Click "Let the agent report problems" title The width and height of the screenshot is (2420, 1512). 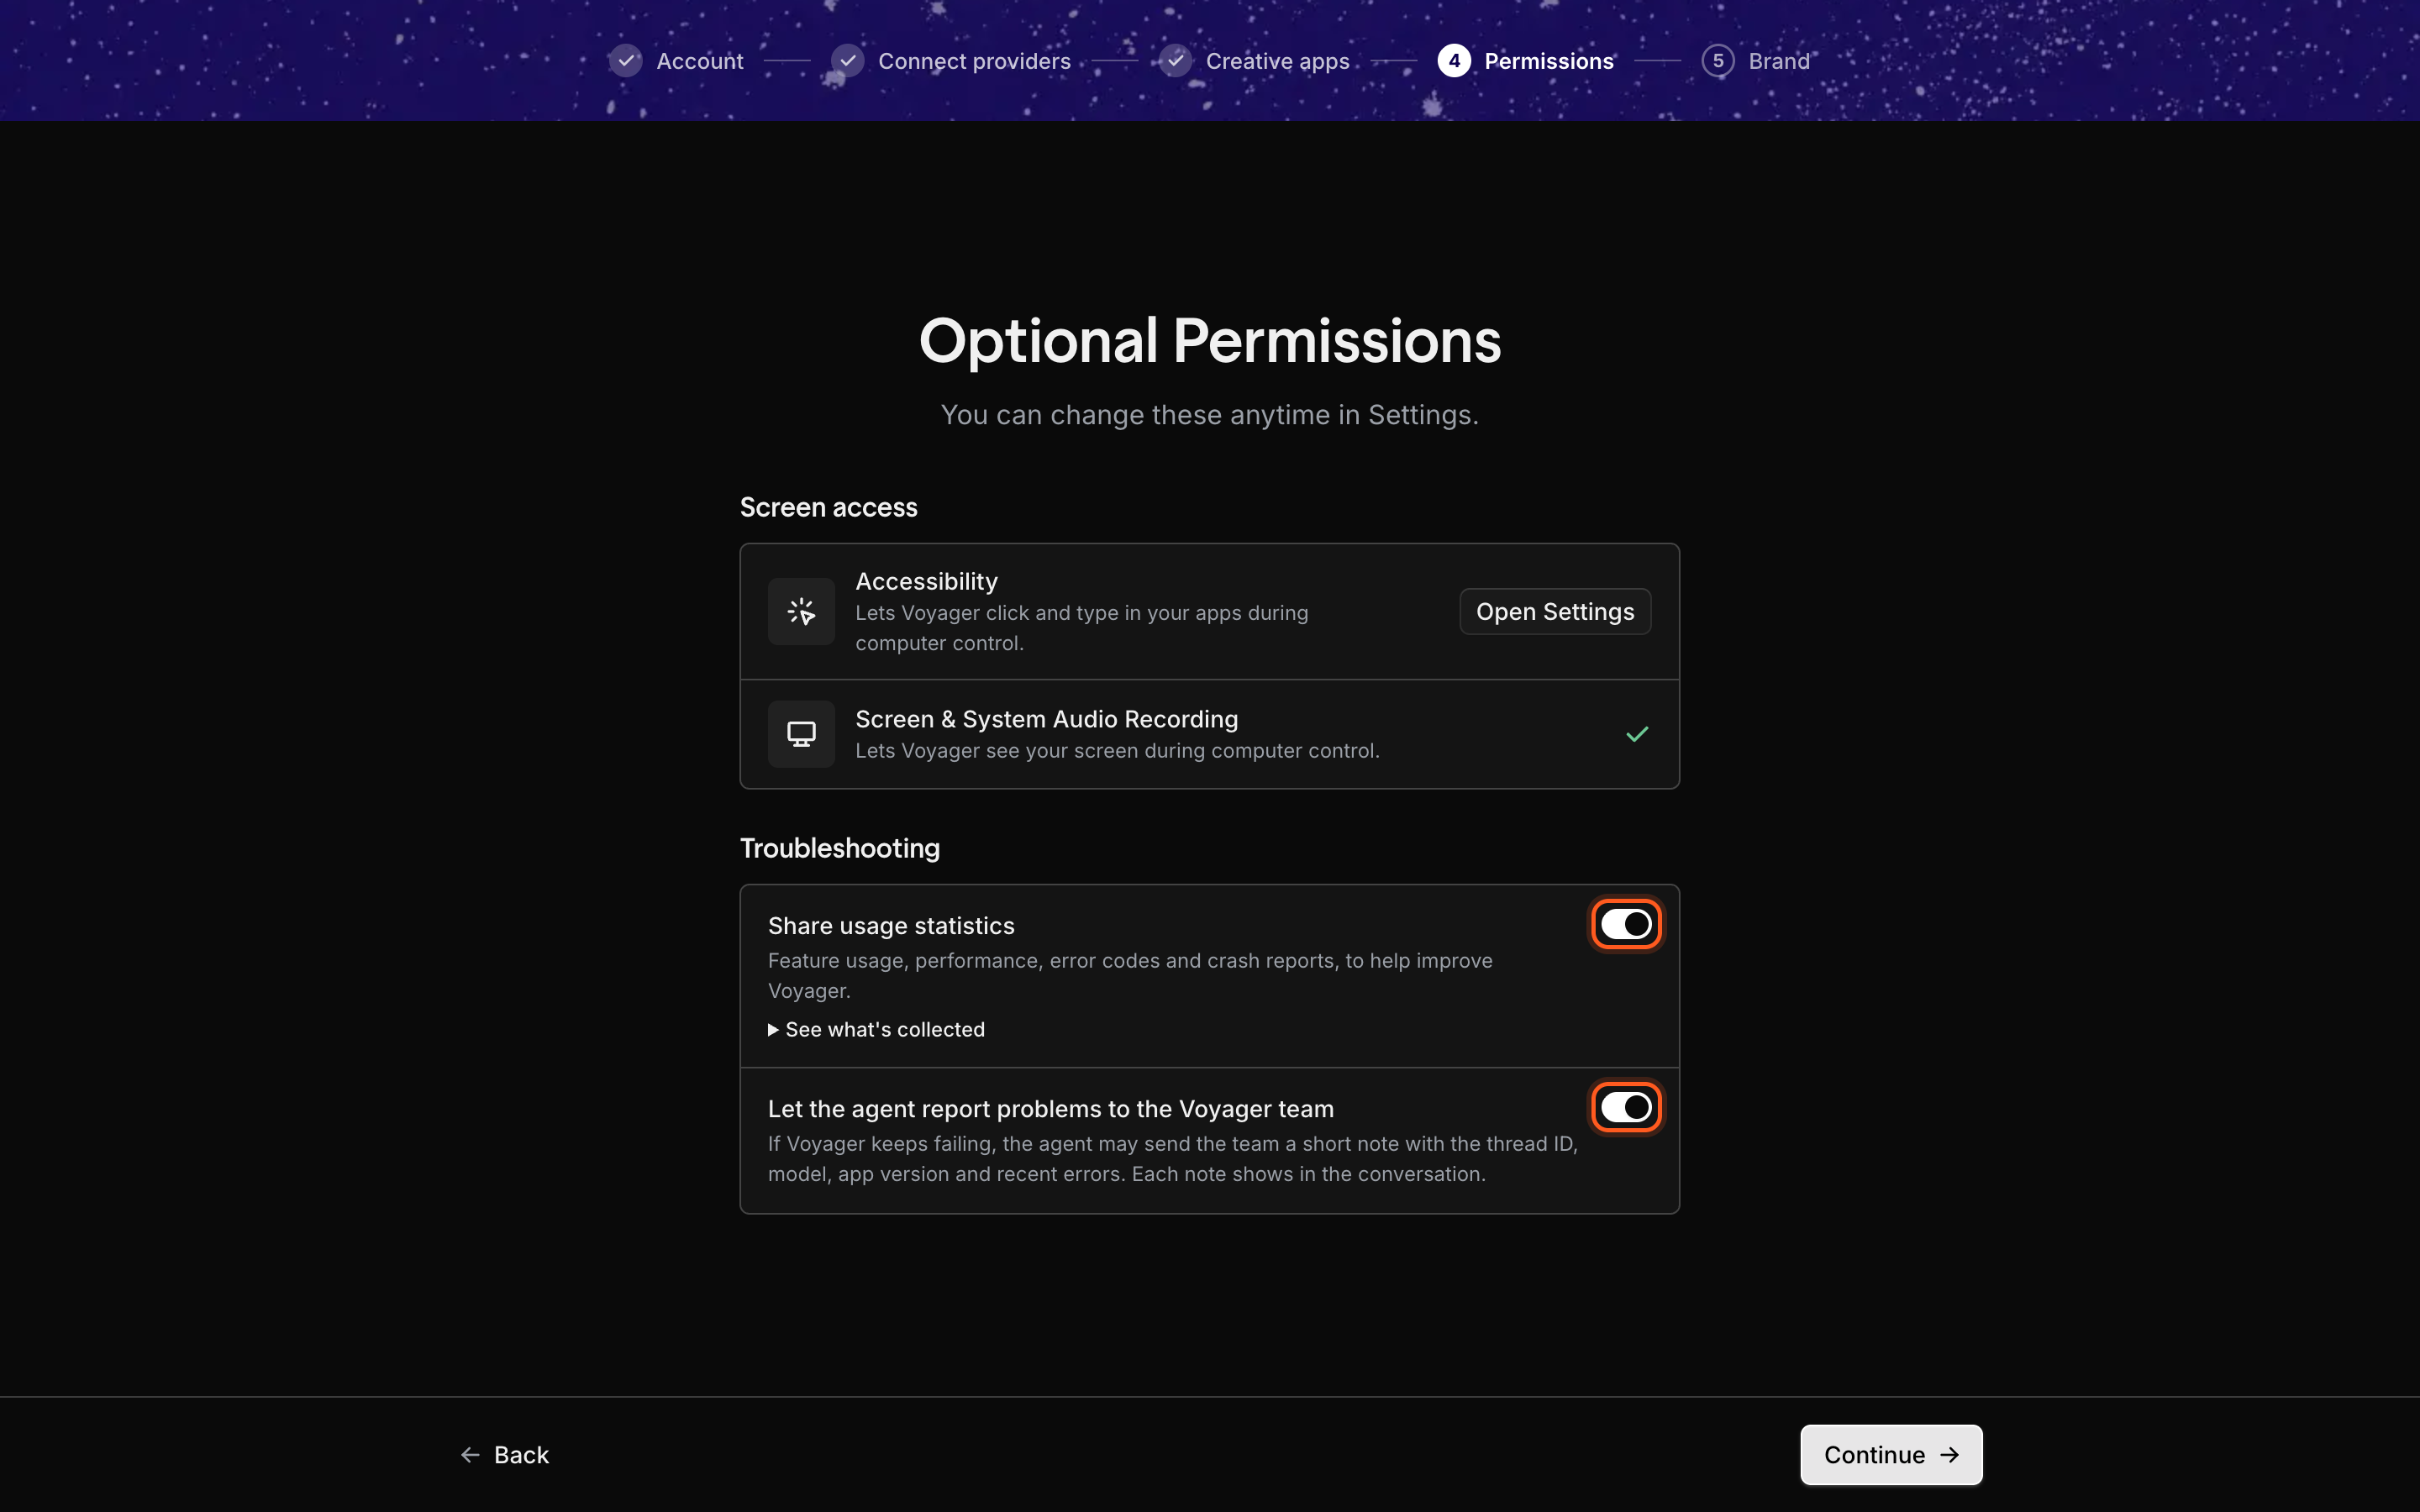pyautogui.click(x=1051, y=1109)
